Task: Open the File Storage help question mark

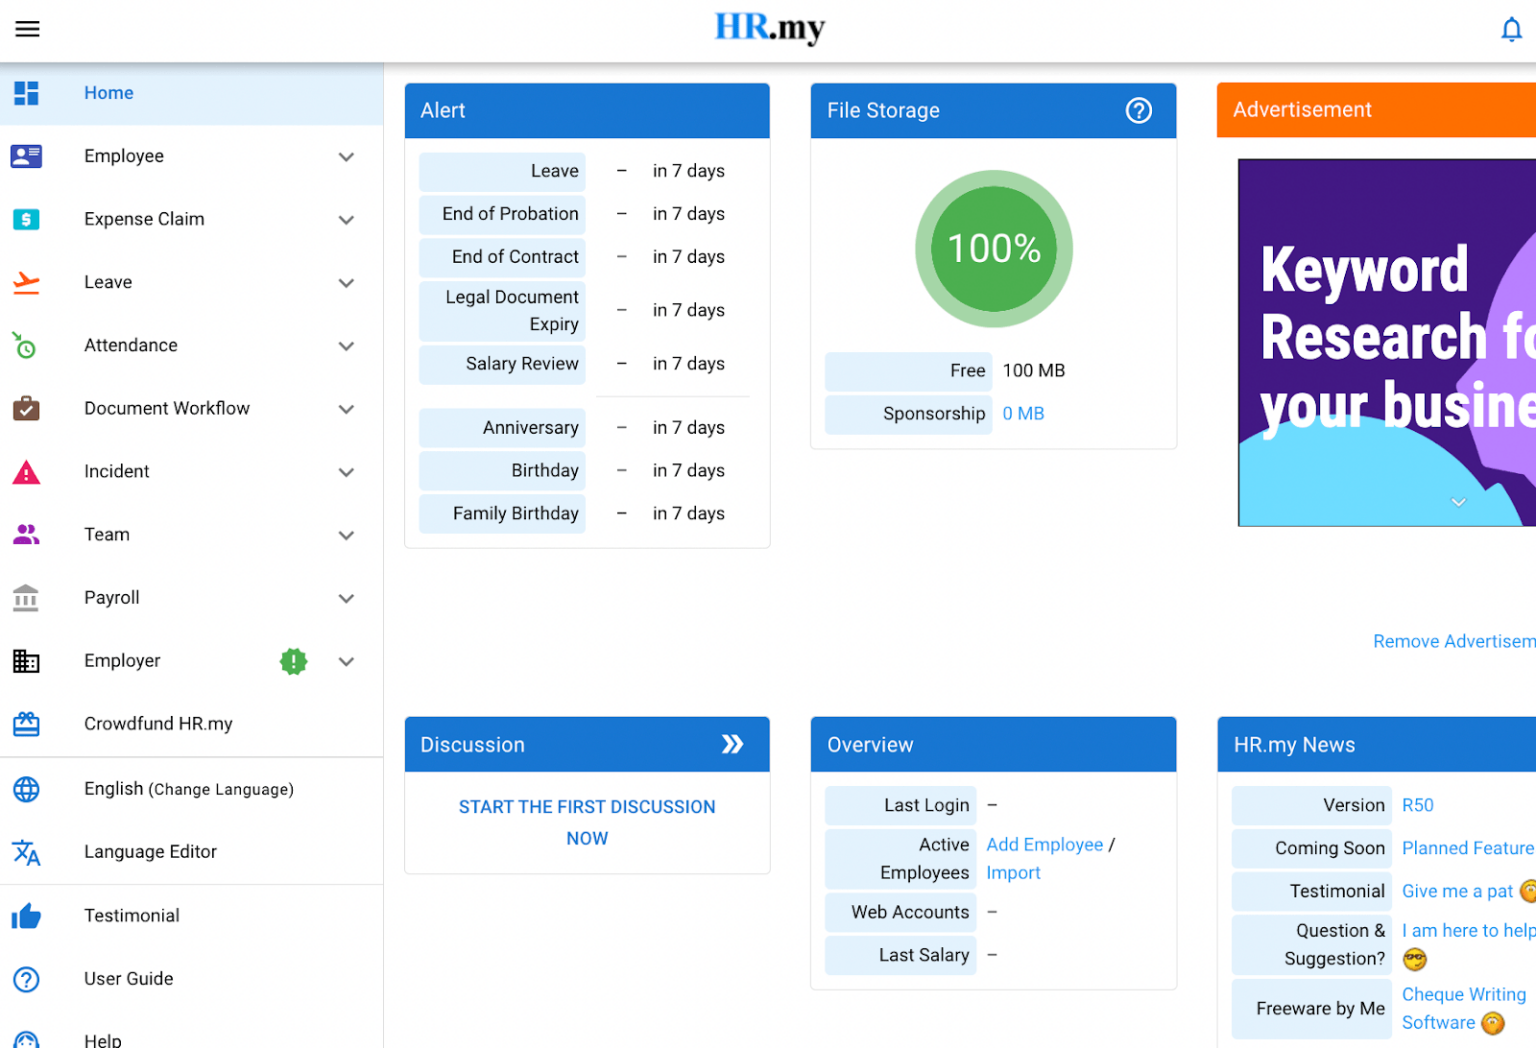Action: 1139,111
